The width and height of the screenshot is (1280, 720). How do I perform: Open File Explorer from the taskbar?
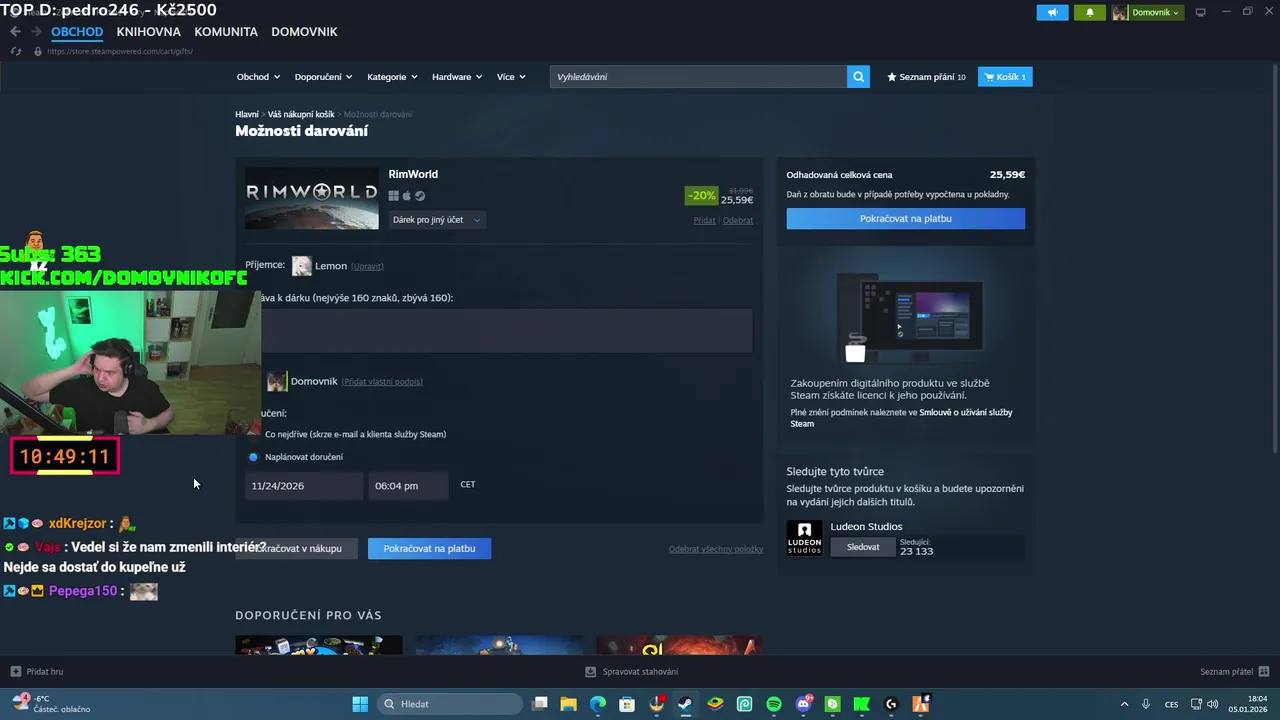coord(568,704)
